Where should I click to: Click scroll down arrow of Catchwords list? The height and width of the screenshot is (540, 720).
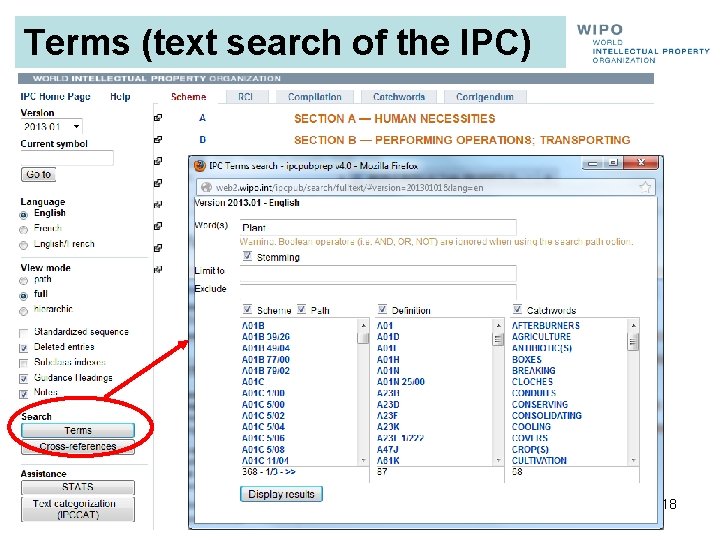634,460
